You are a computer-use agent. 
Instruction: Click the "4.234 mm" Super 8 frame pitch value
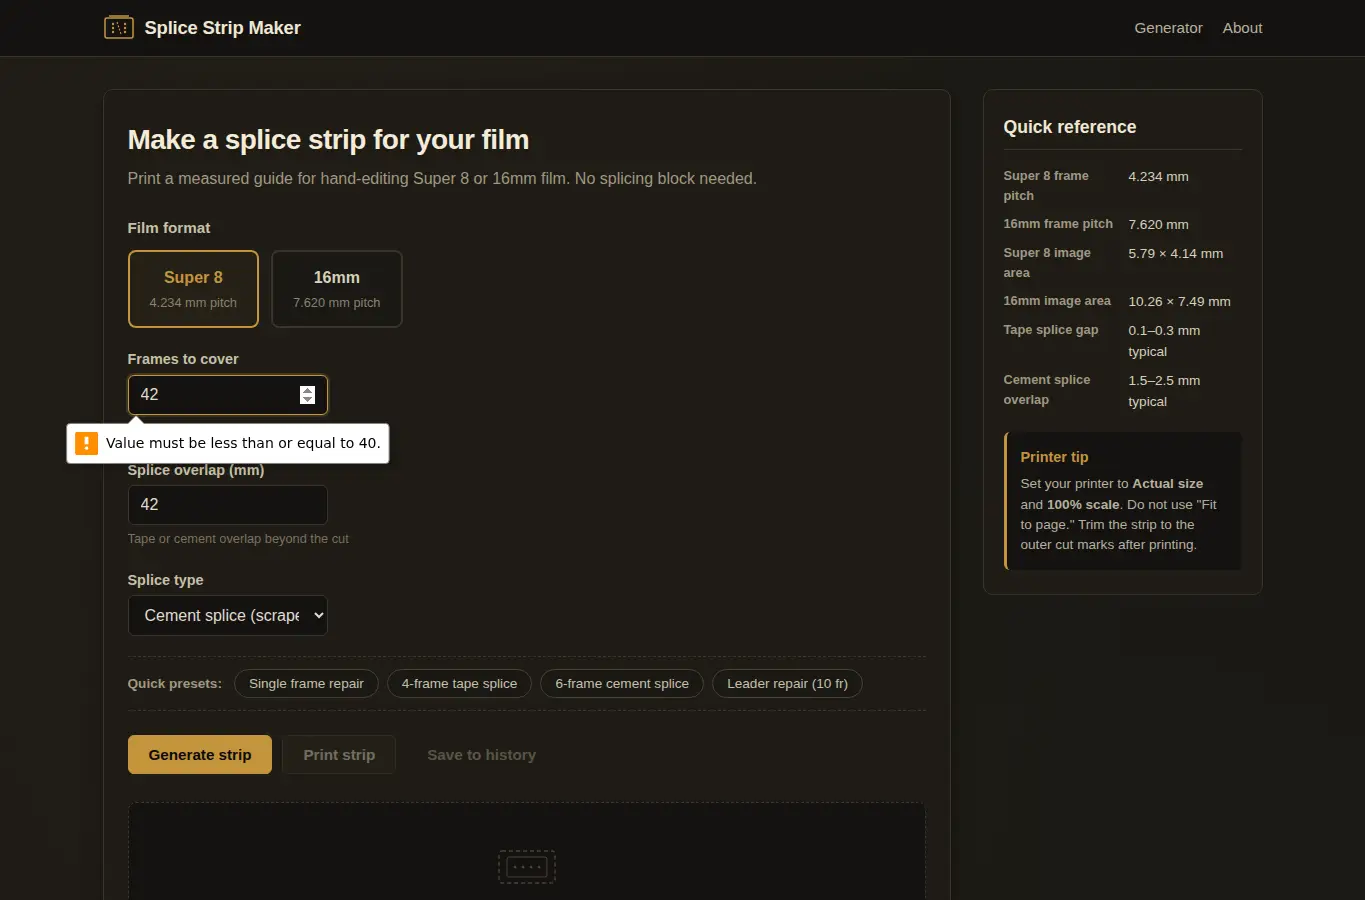(1158, 177)
